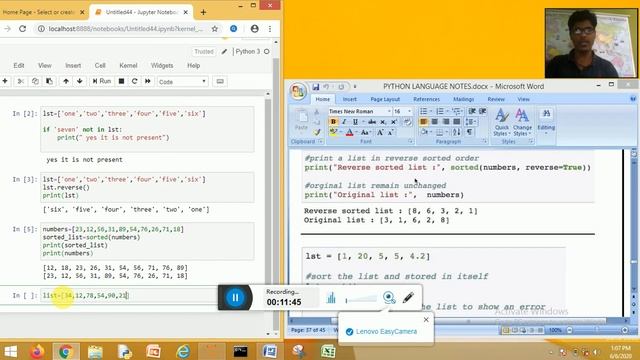
Task: Open Chrome's three-dot menu
Action: coord(270,29)
